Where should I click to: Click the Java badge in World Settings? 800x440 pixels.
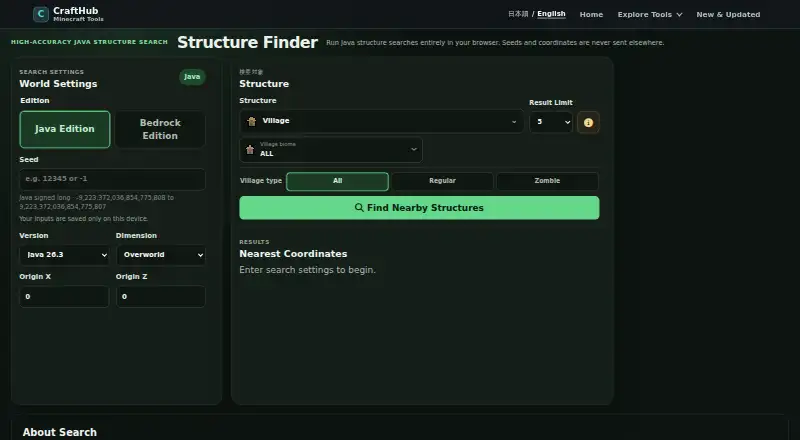pos(192,77)
